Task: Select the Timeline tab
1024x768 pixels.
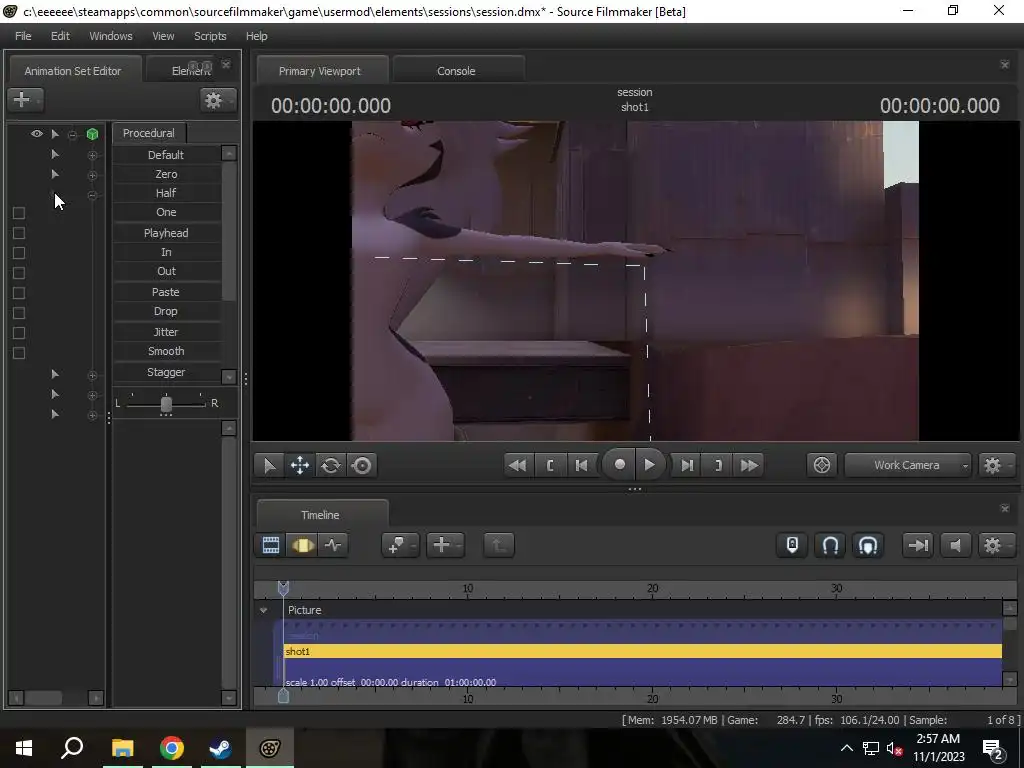Action: tap(320, 515)
